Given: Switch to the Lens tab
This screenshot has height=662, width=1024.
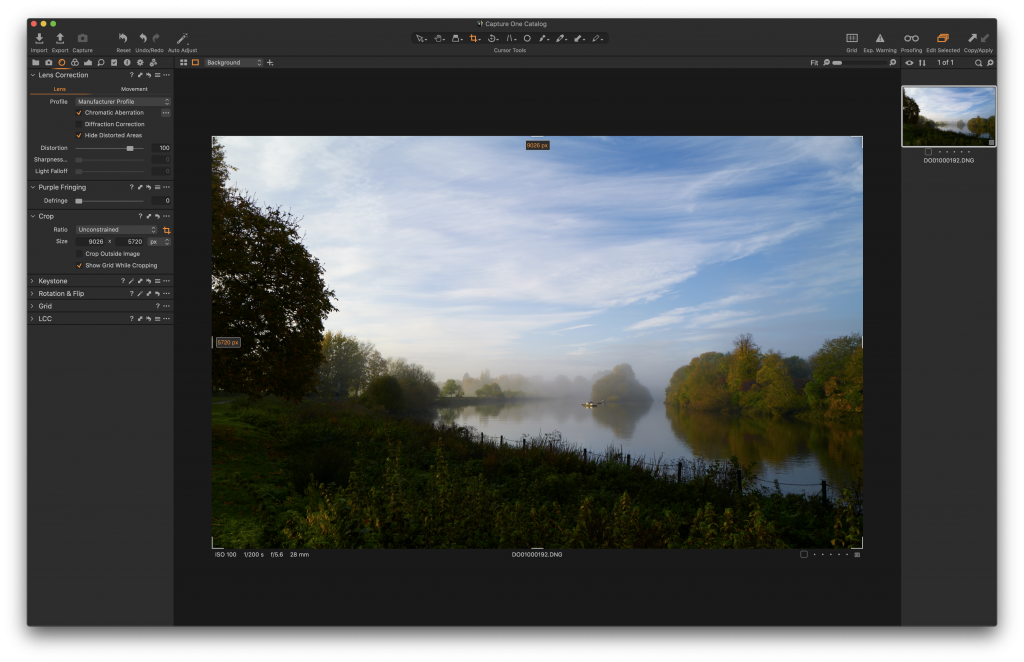Looking at the screenshot, I should pyautogui.click(x=59, y=89).
